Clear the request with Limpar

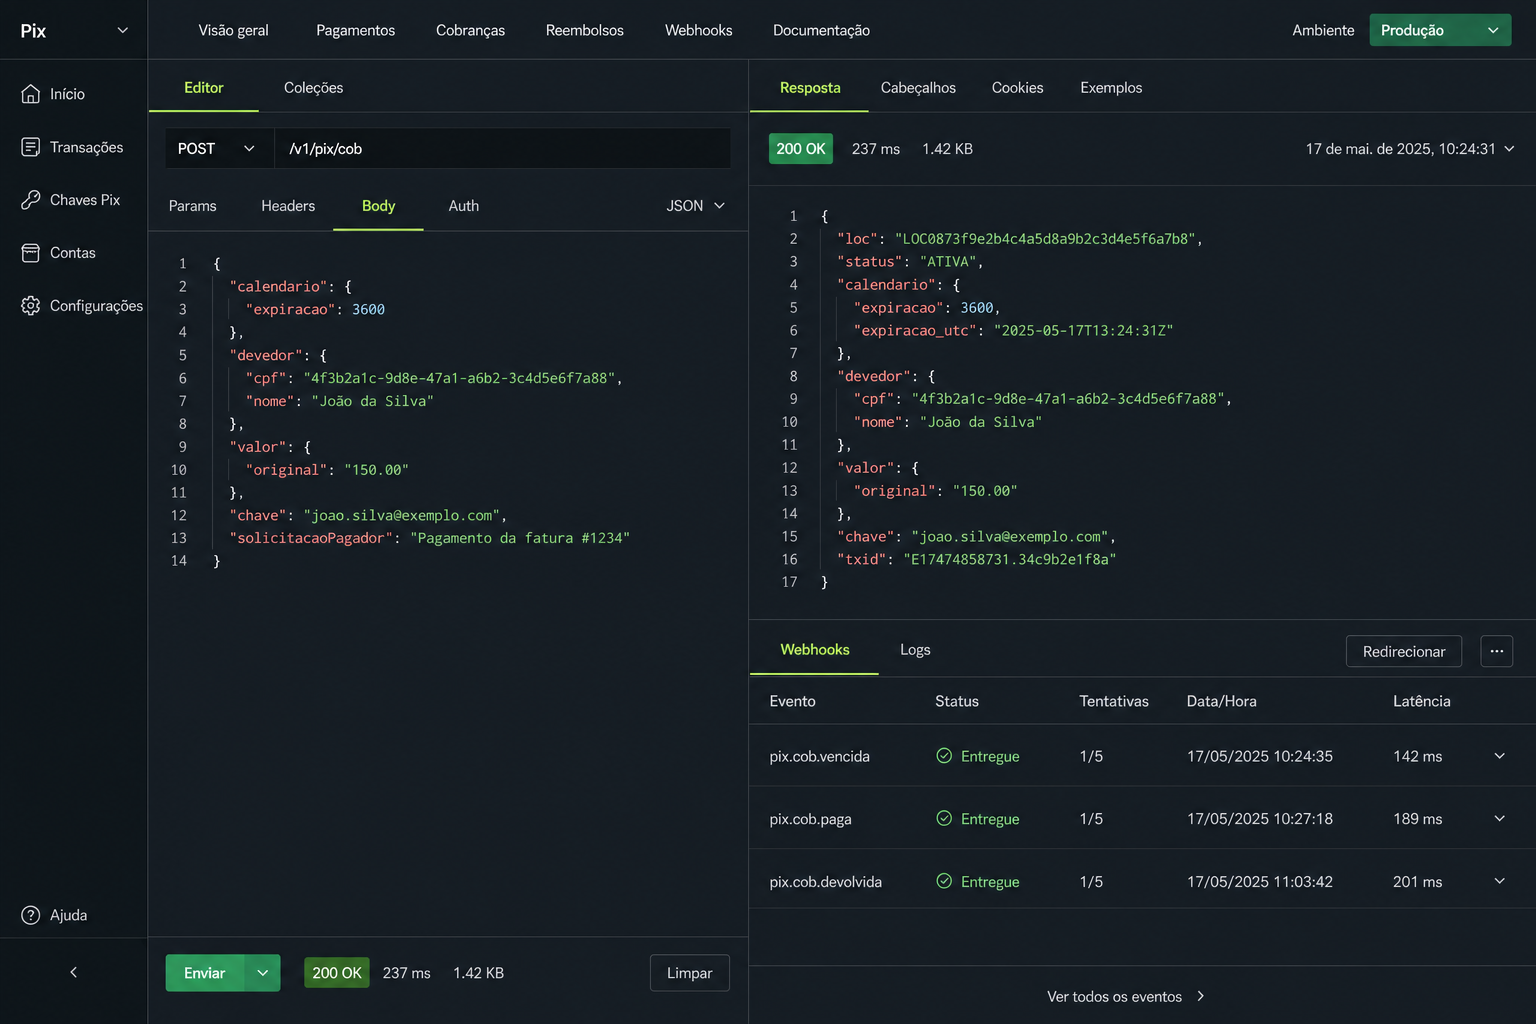690,973
